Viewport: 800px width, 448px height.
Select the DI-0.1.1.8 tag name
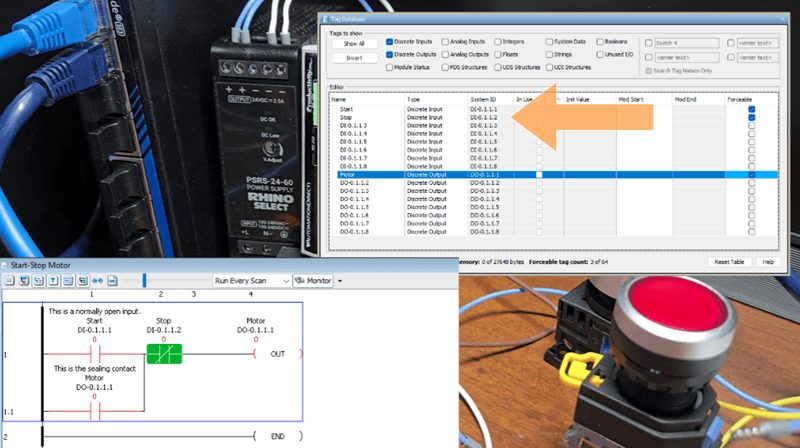[354, 166]
